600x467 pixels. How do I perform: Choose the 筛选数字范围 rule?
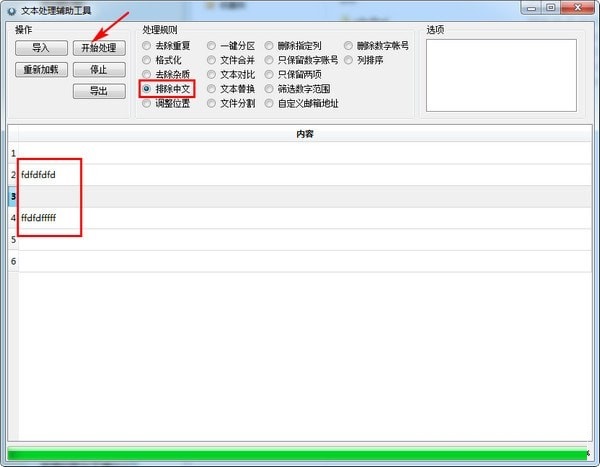click(x=297, y=89)
